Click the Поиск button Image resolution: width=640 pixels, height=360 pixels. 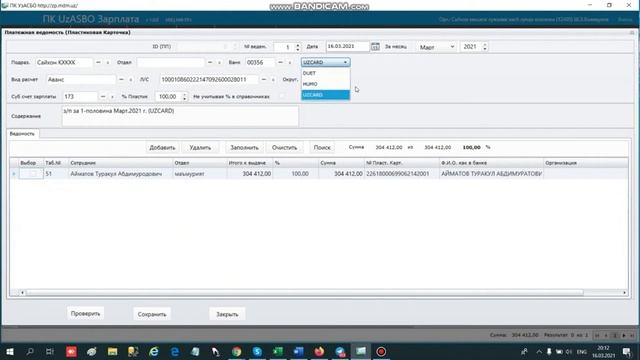tap(322, 147)
